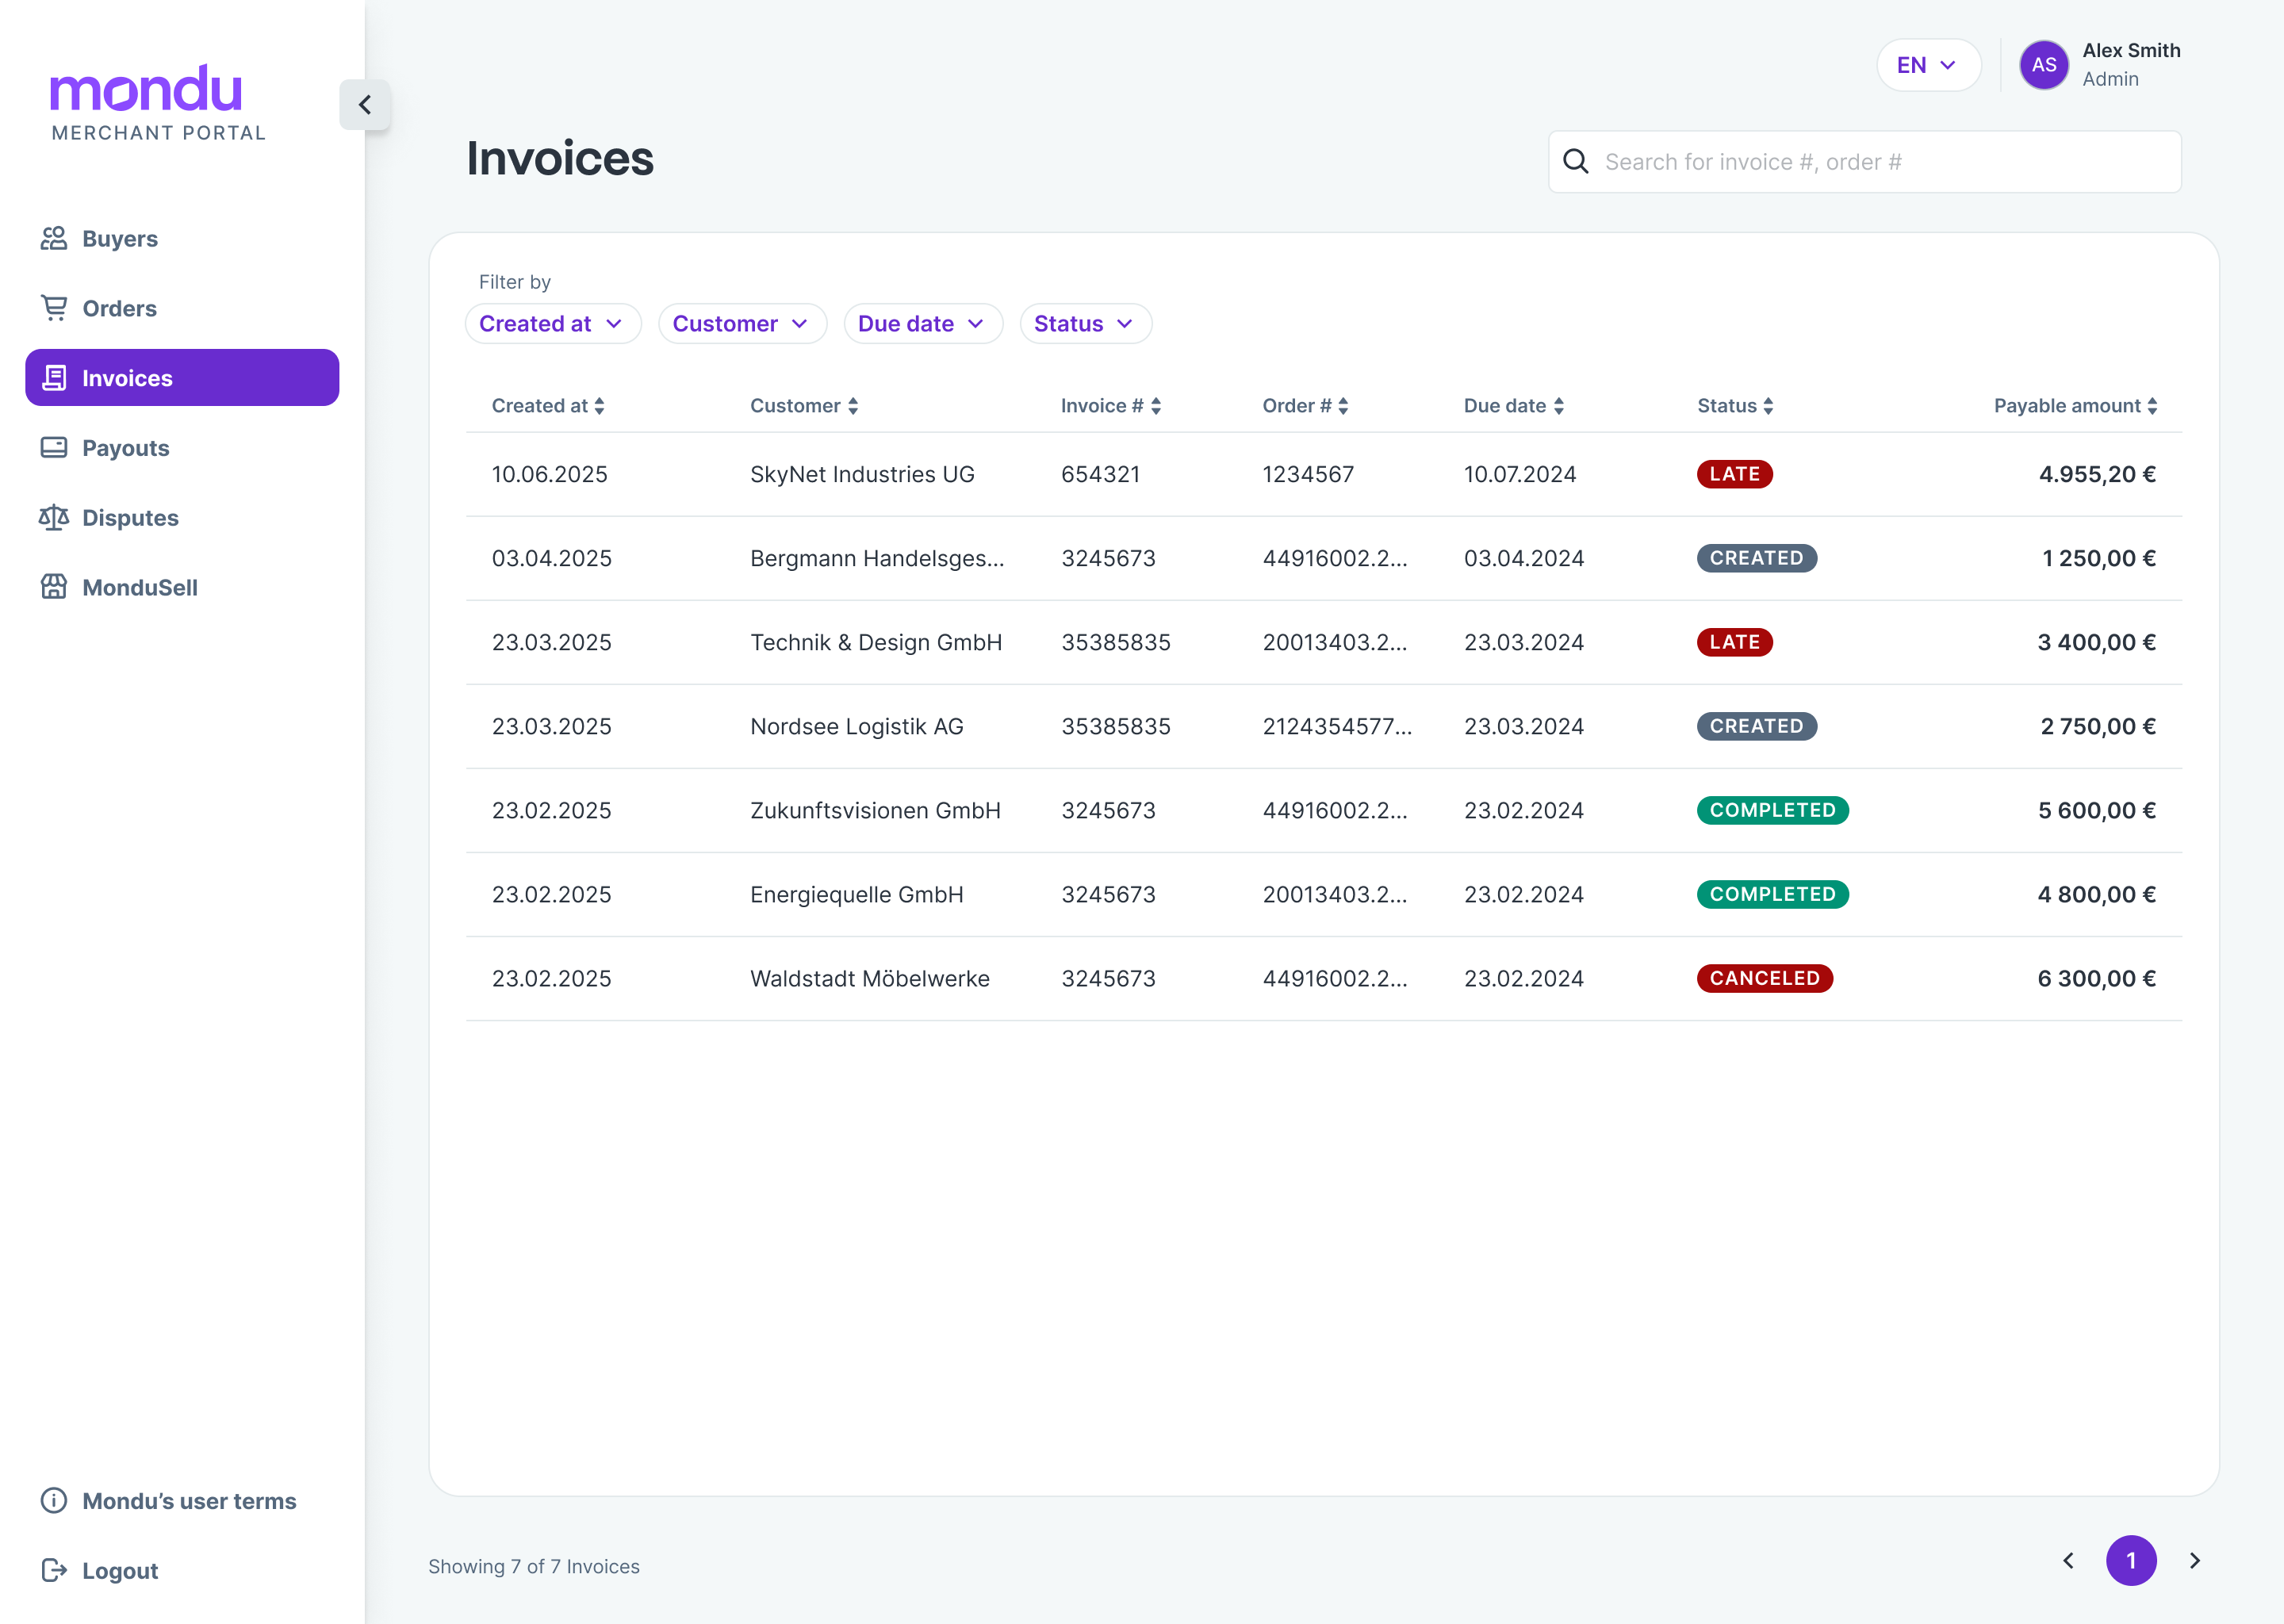Open the EN language selector
Viewport: 2284px width, 1624px height.
[1927, 65]
